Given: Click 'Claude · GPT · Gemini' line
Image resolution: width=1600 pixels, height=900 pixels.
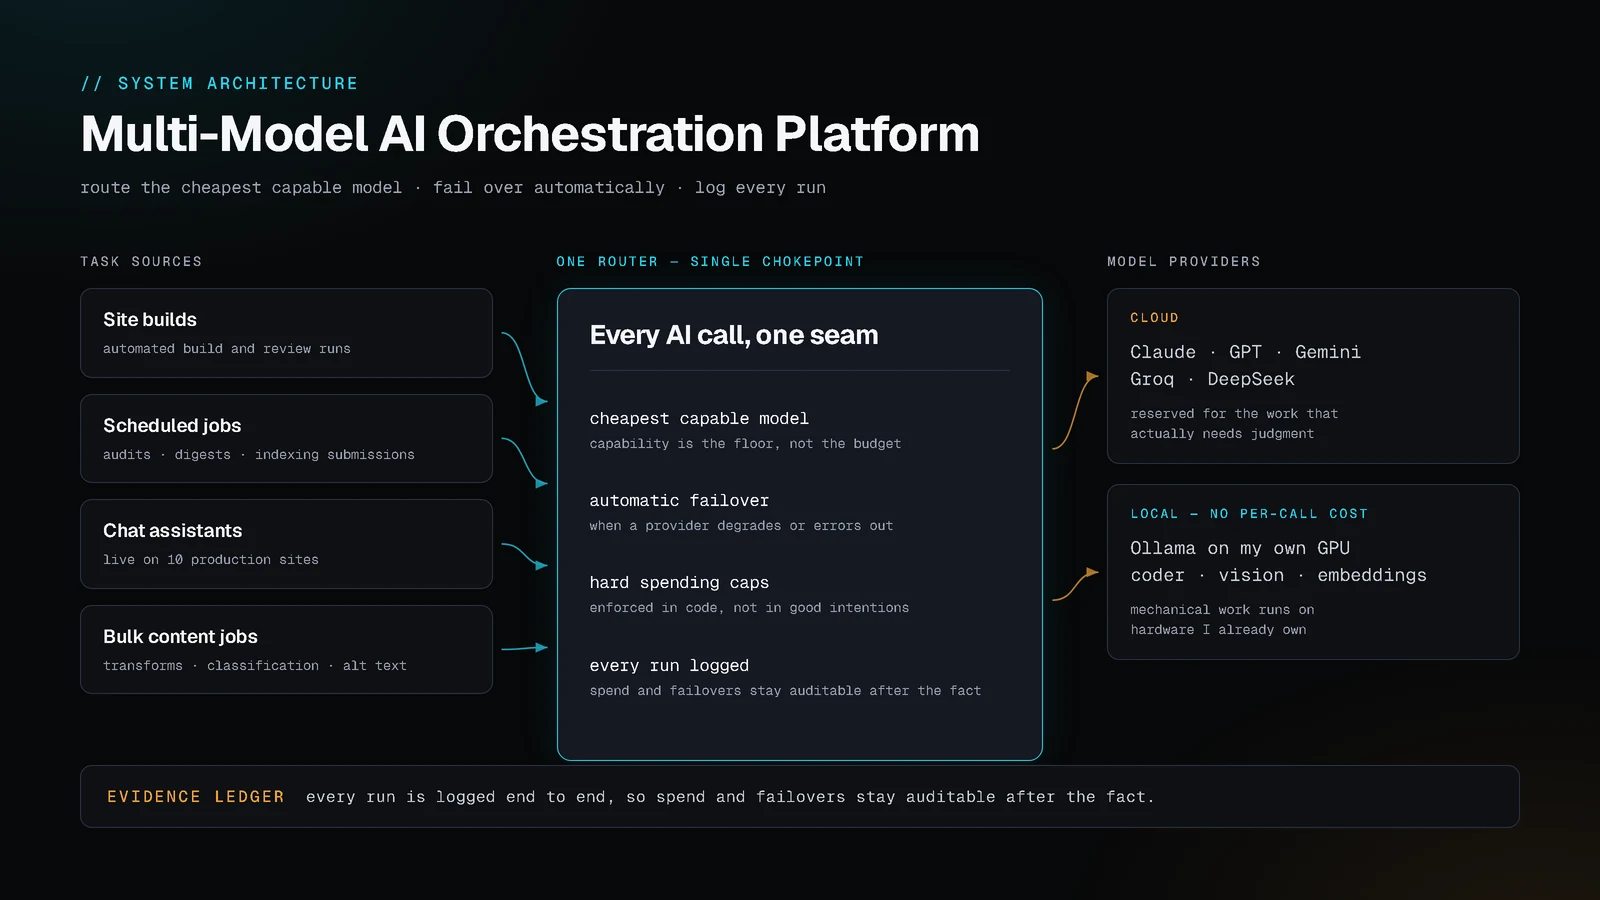Looking at the screenshot, I should click(1245, 352).
